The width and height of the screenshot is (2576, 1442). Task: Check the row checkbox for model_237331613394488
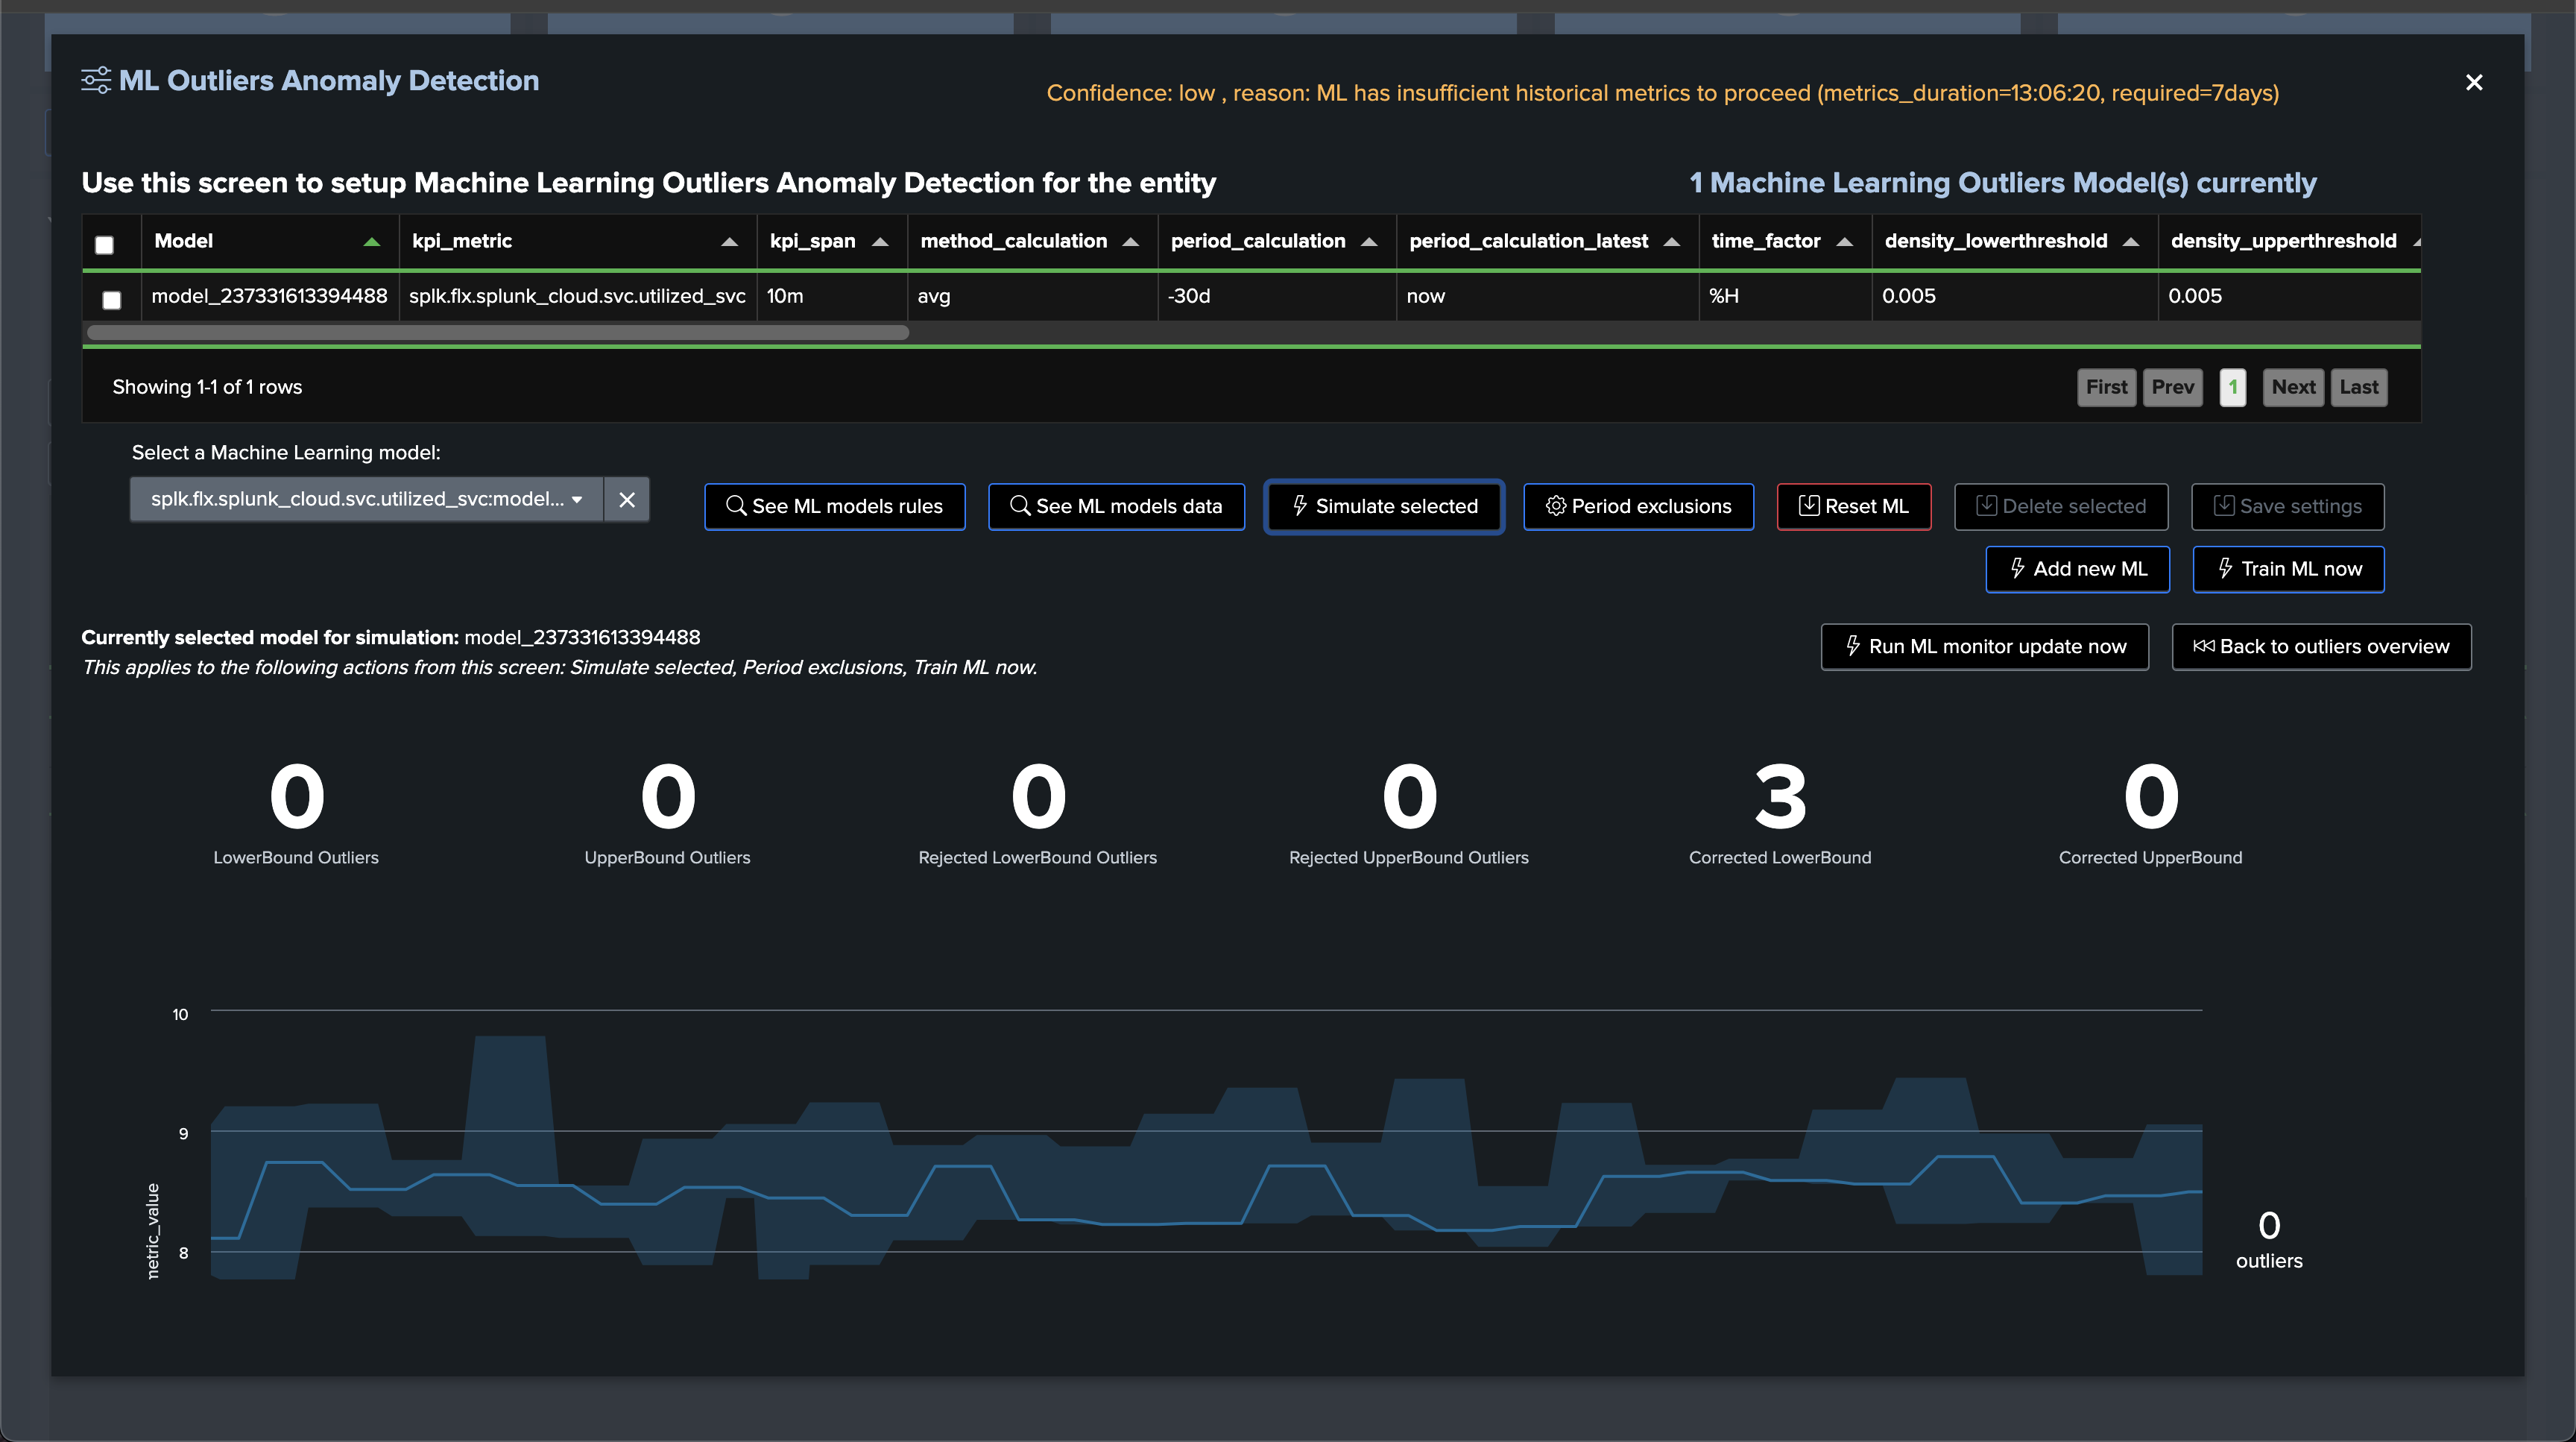[112, 299]
